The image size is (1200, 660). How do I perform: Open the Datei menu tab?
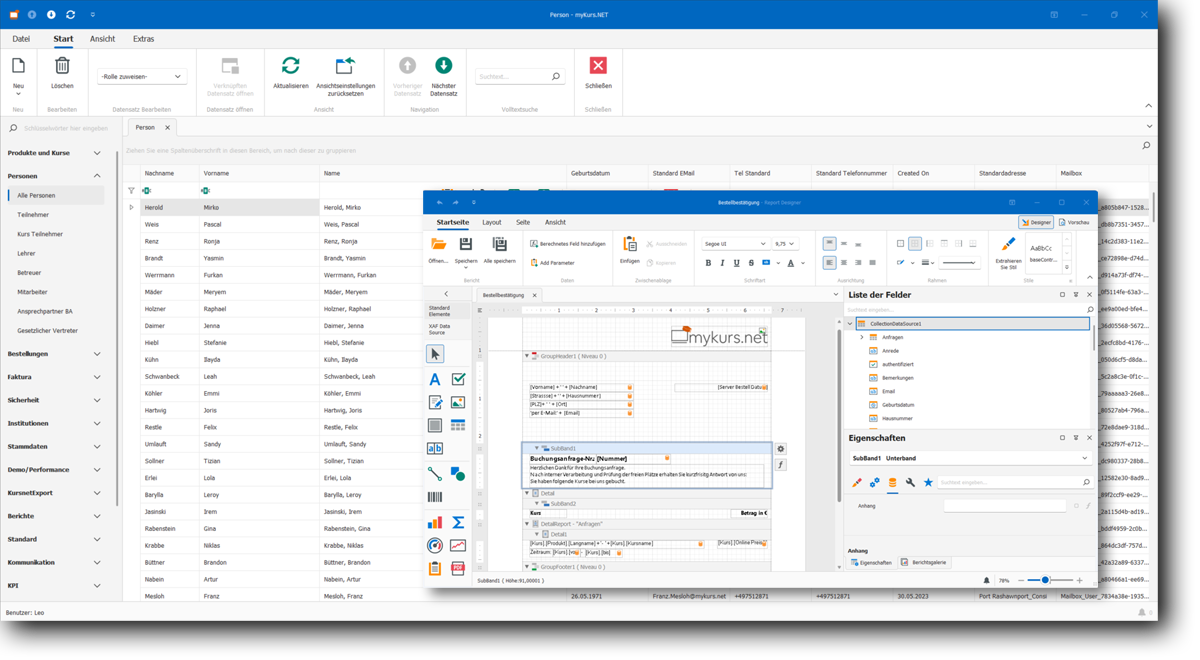pyautogui.click(x=21, y=39)
